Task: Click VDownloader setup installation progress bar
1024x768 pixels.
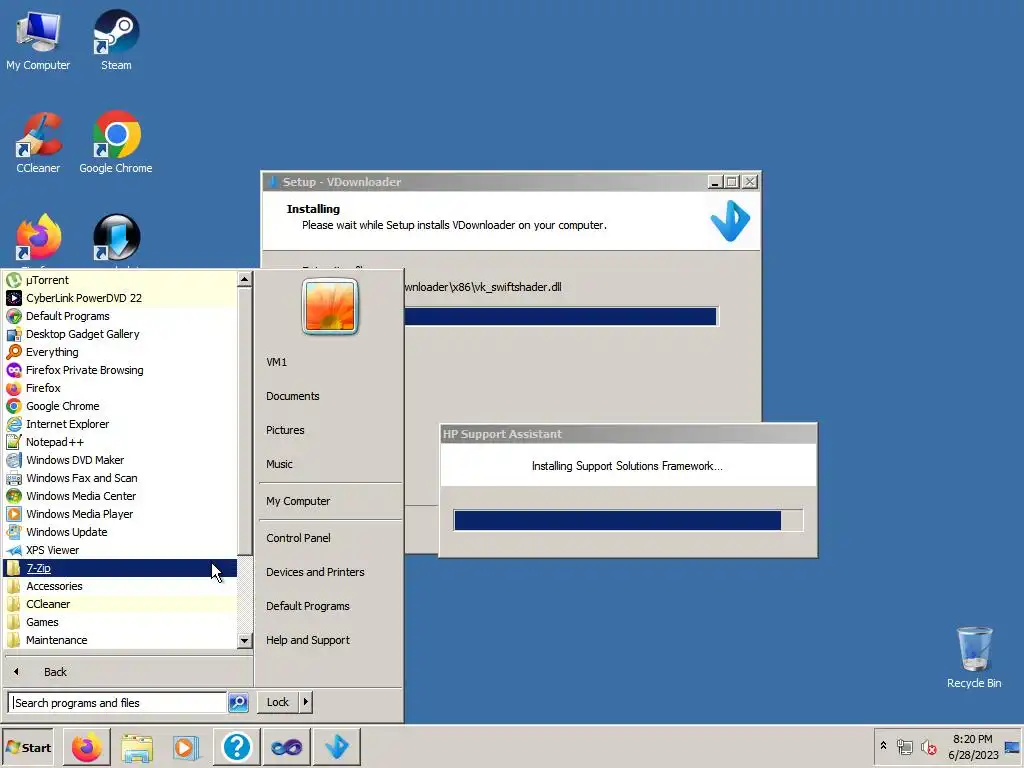Action: (561, 317)
